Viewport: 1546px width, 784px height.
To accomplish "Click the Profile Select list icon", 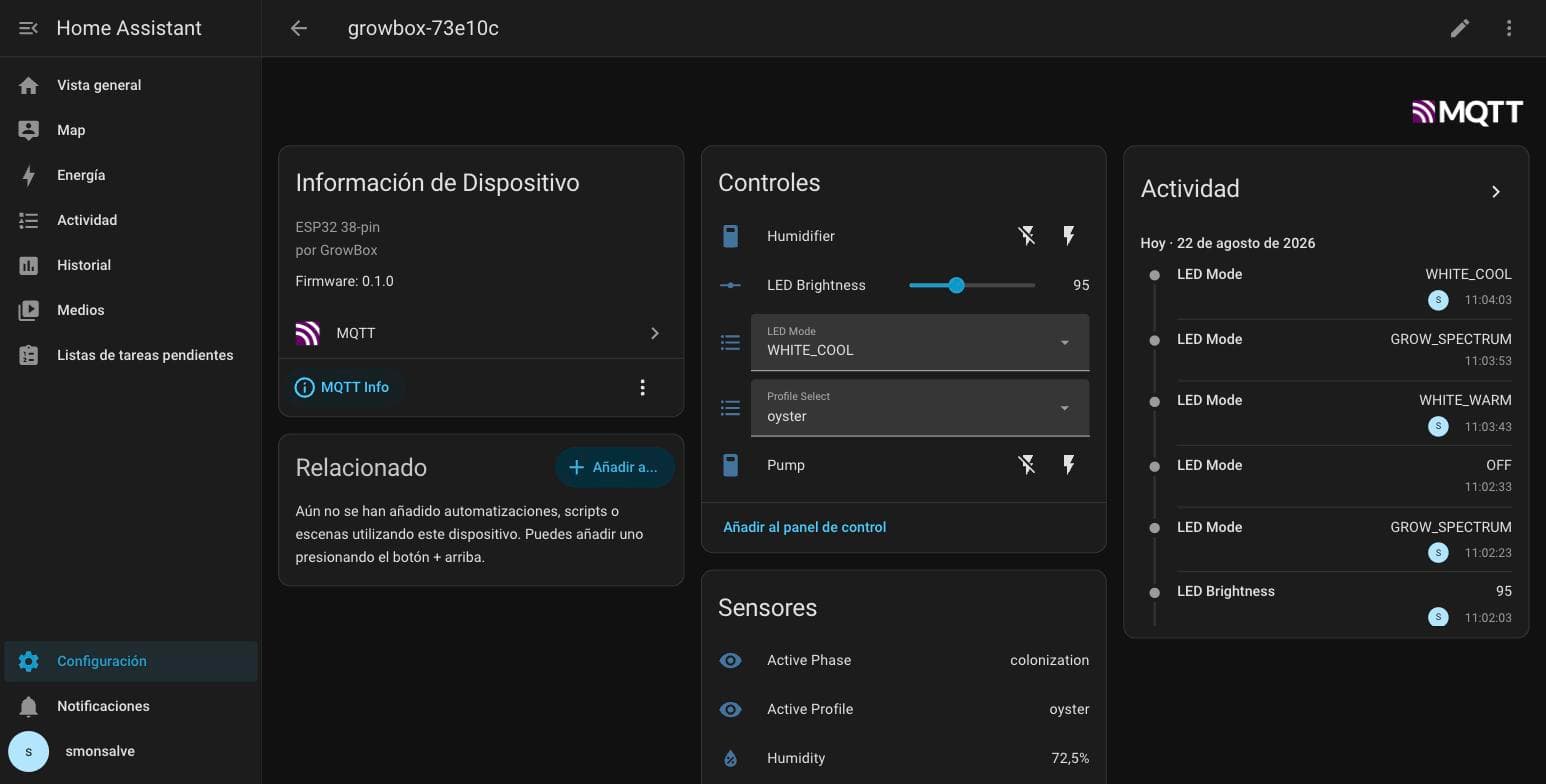I will [x=730, y=408].
